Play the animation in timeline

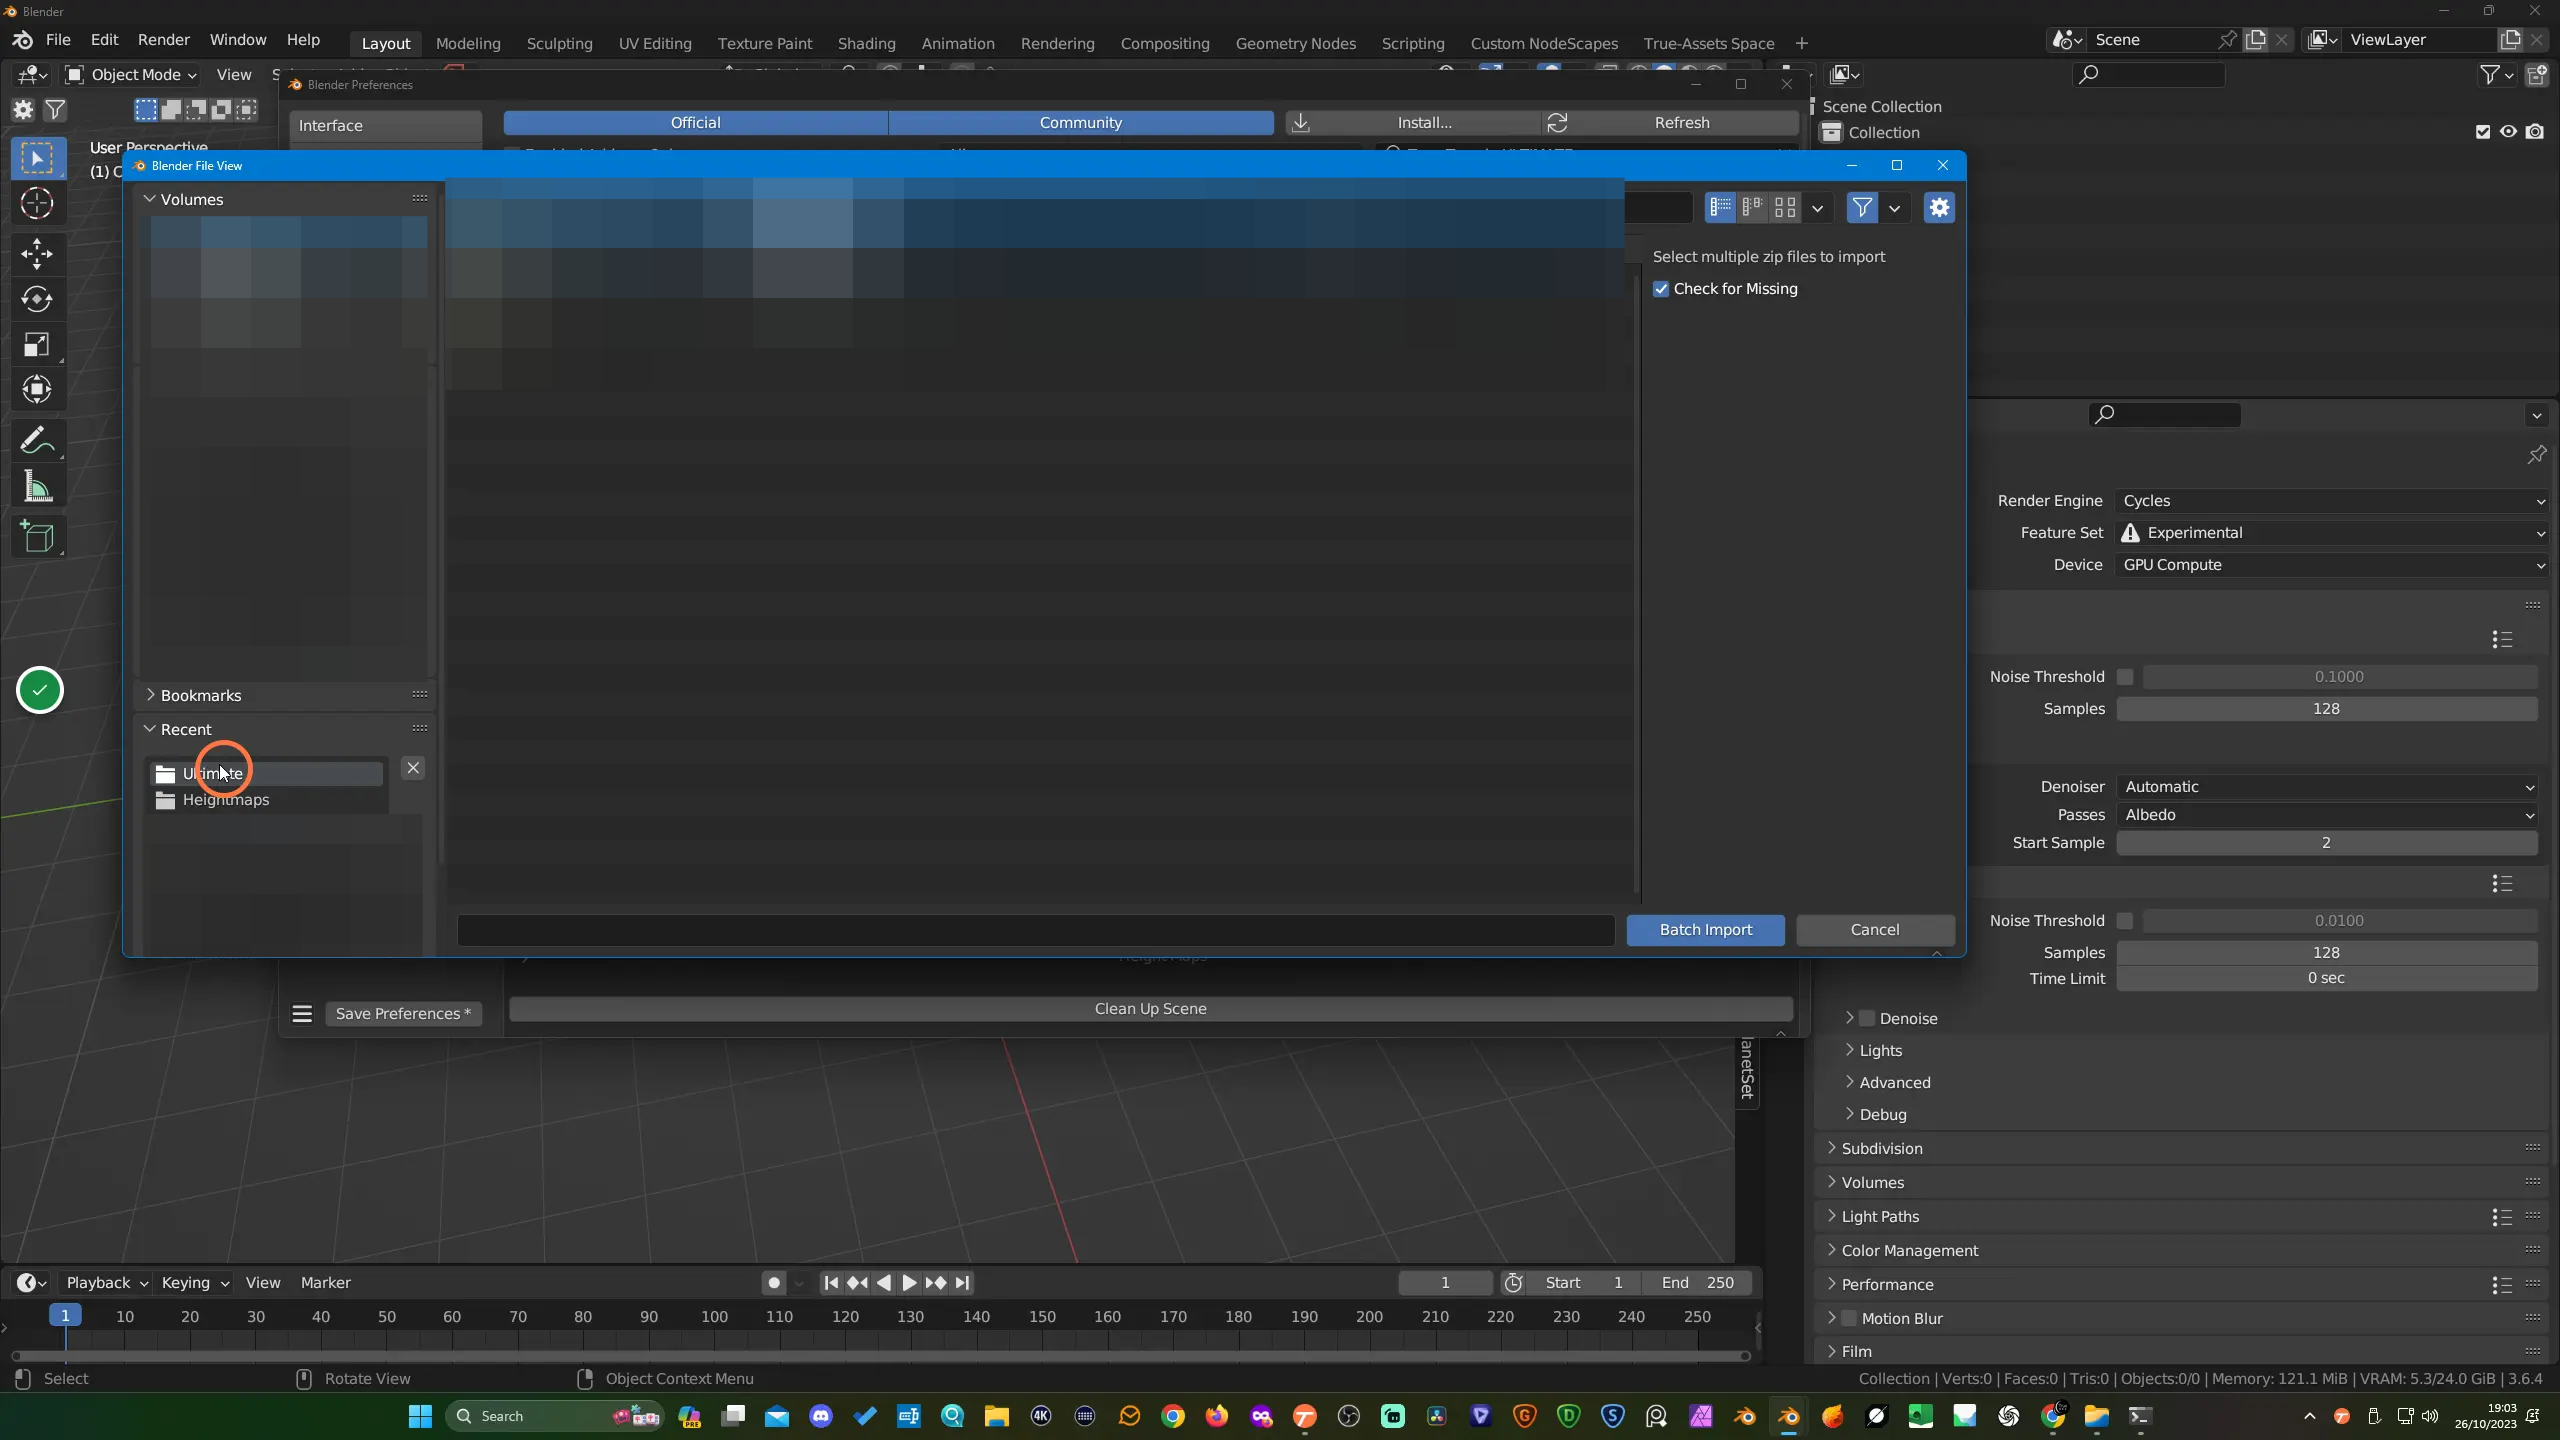909,1283
